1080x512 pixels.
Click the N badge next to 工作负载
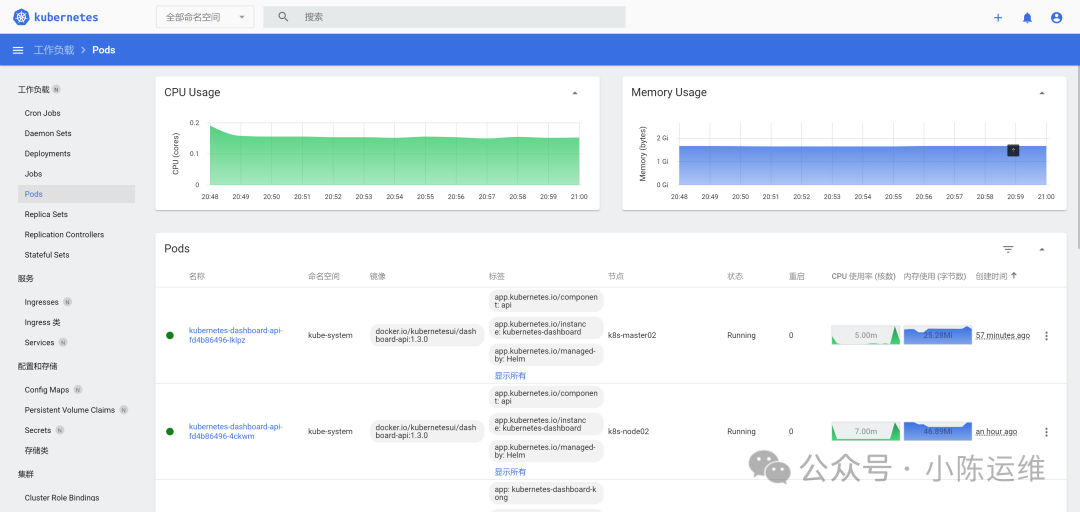tap(56, 90)
